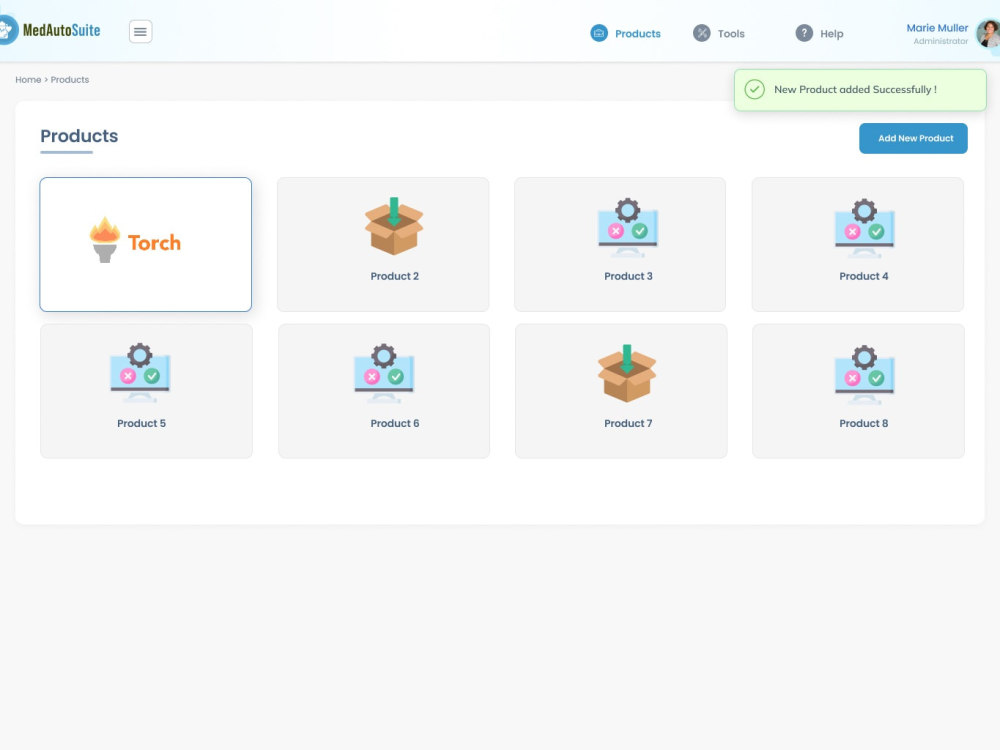Image resolution: width=1000 pixels, height=750 pixels.
Task: Click the MedAutoSuite logo
Action: click(x=50, y=30)
